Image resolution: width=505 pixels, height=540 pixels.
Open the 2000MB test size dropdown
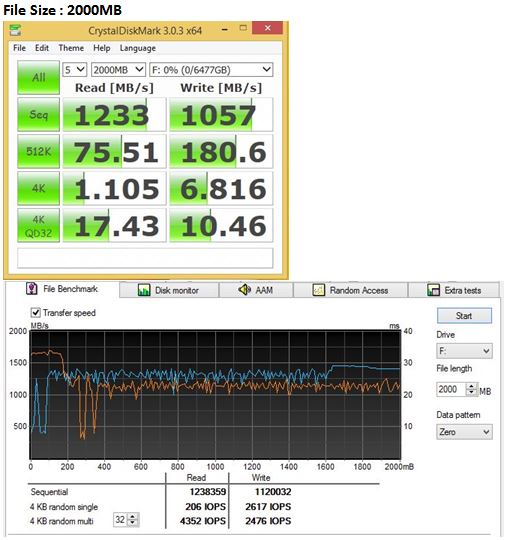point(118,70)
